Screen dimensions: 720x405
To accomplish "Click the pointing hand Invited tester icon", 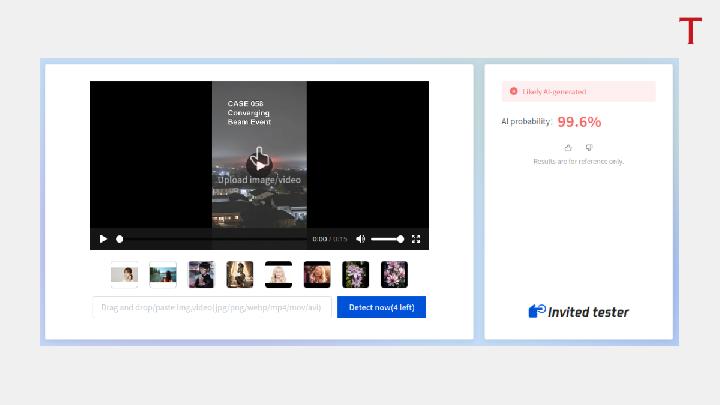I will [537, 311].
